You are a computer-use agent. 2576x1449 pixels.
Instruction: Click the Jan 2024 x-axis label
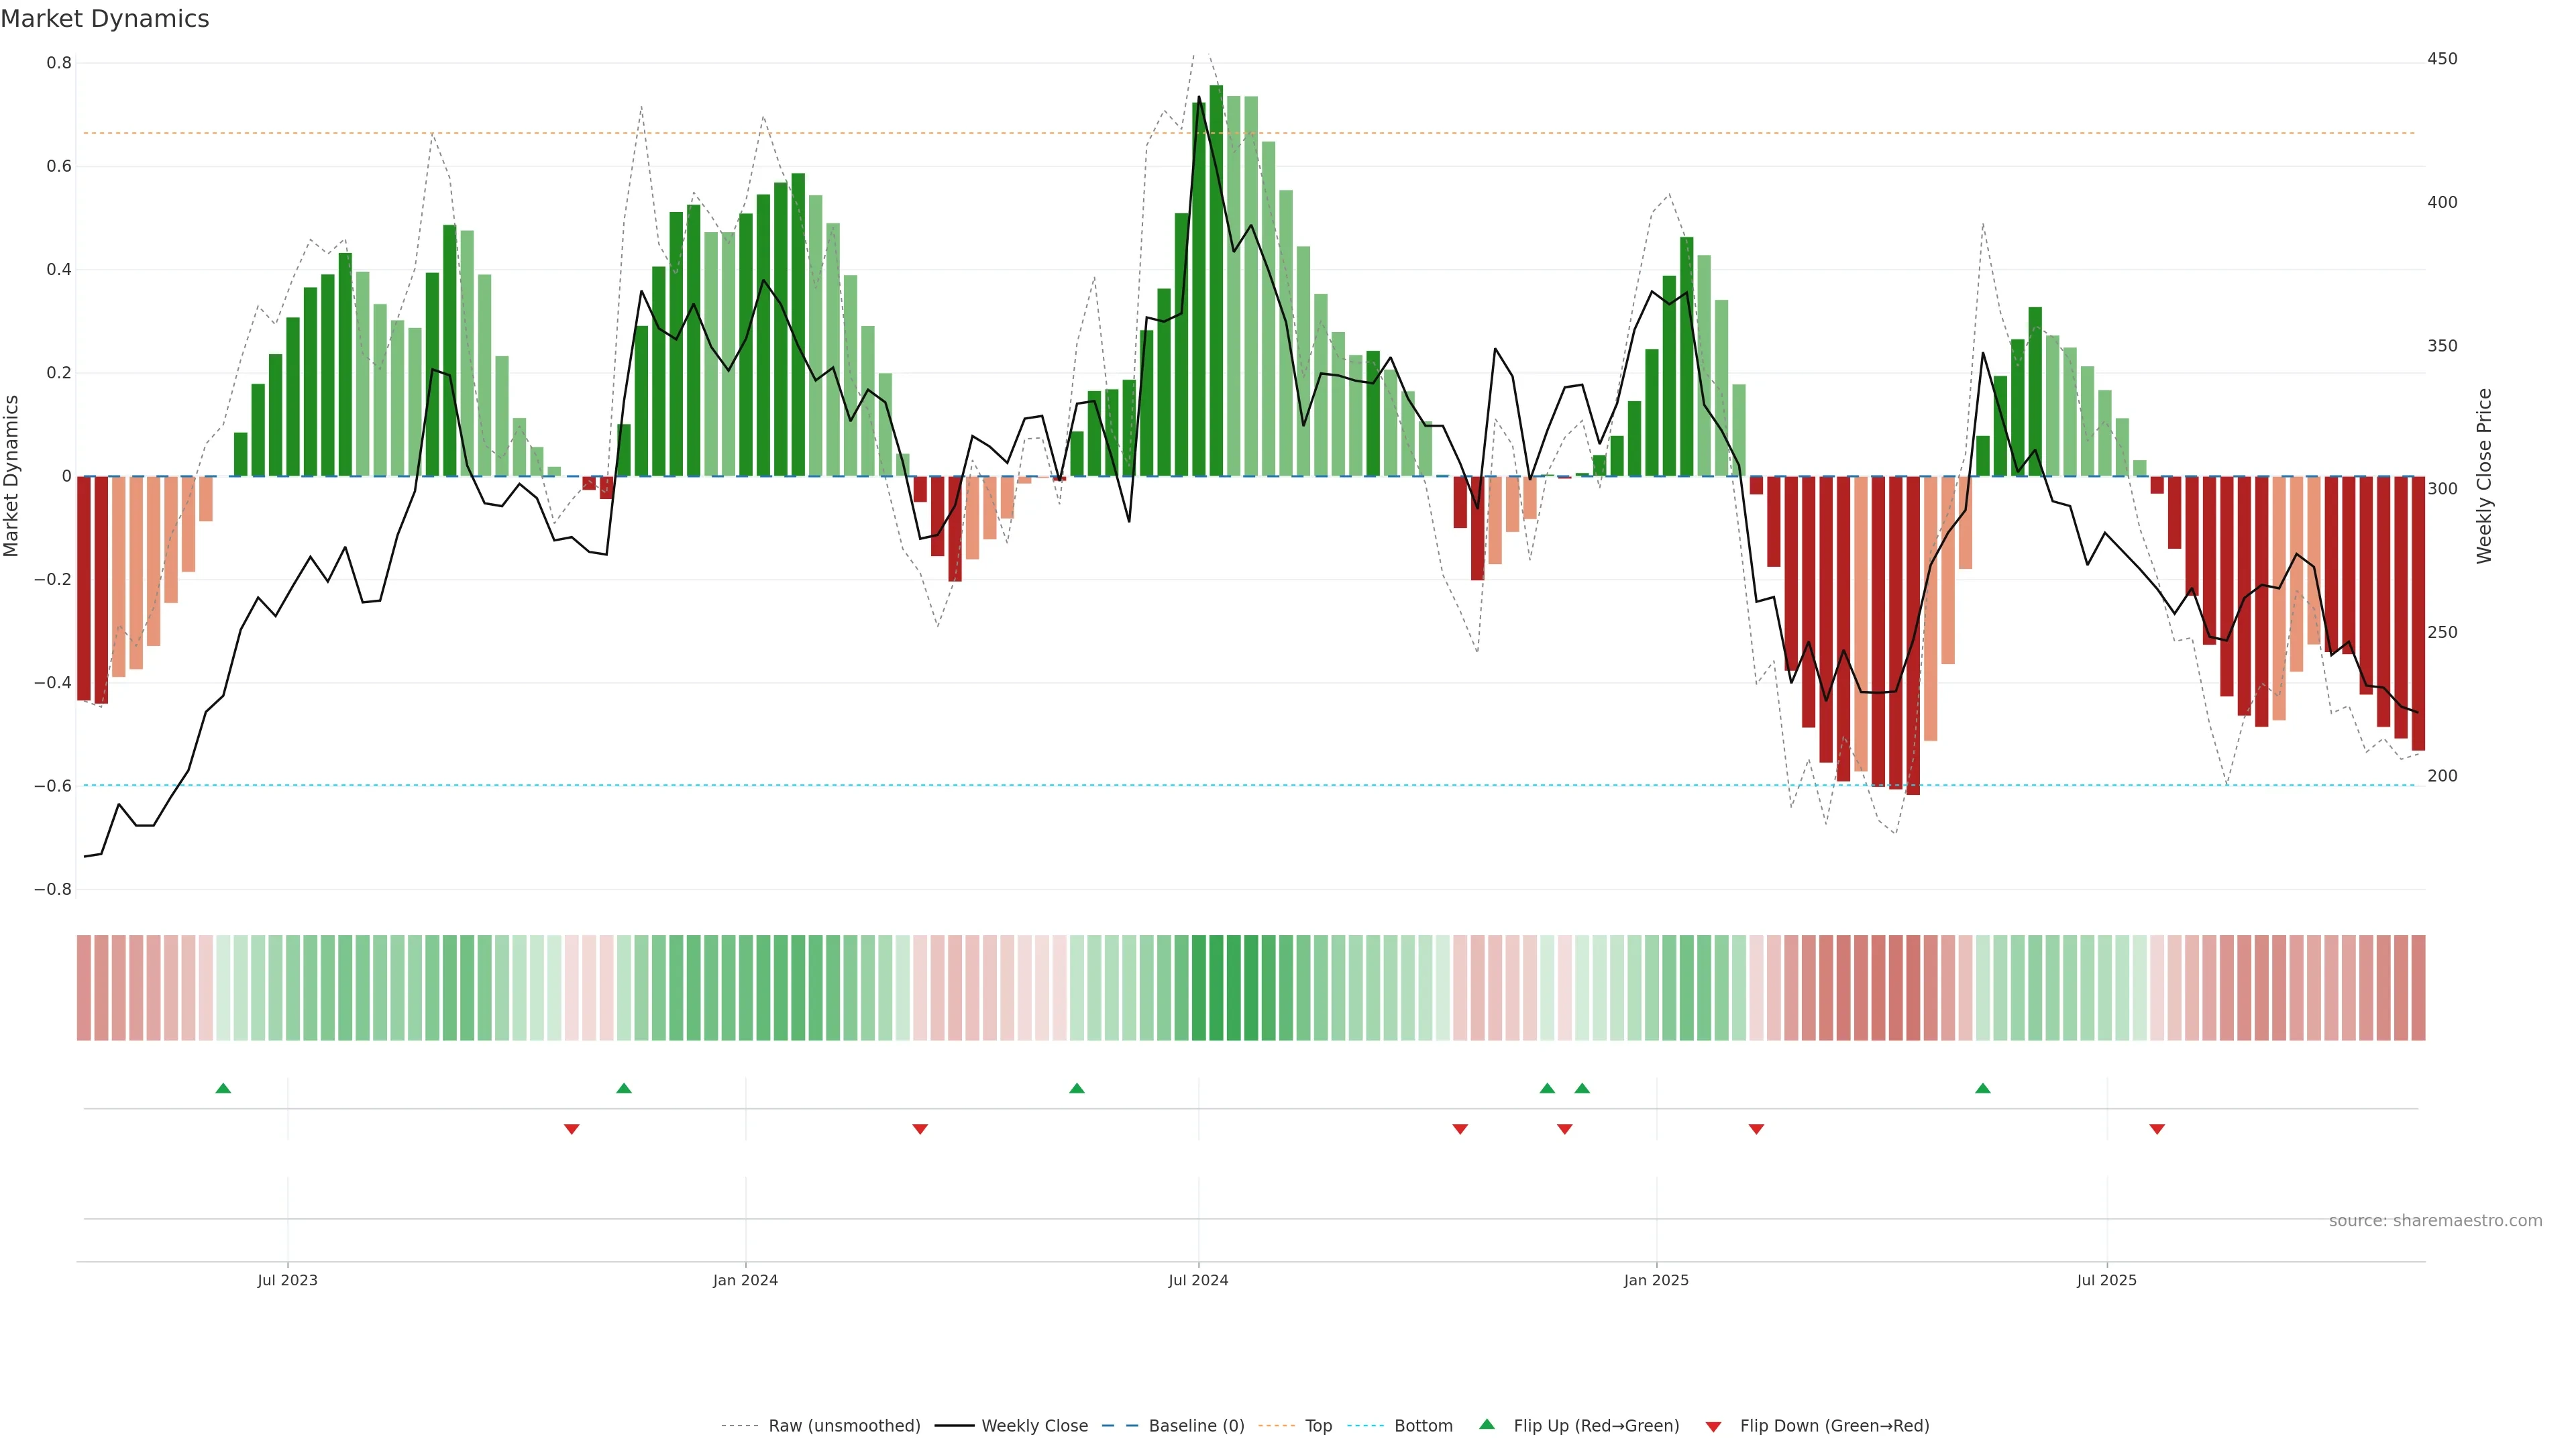[745, 1280]
